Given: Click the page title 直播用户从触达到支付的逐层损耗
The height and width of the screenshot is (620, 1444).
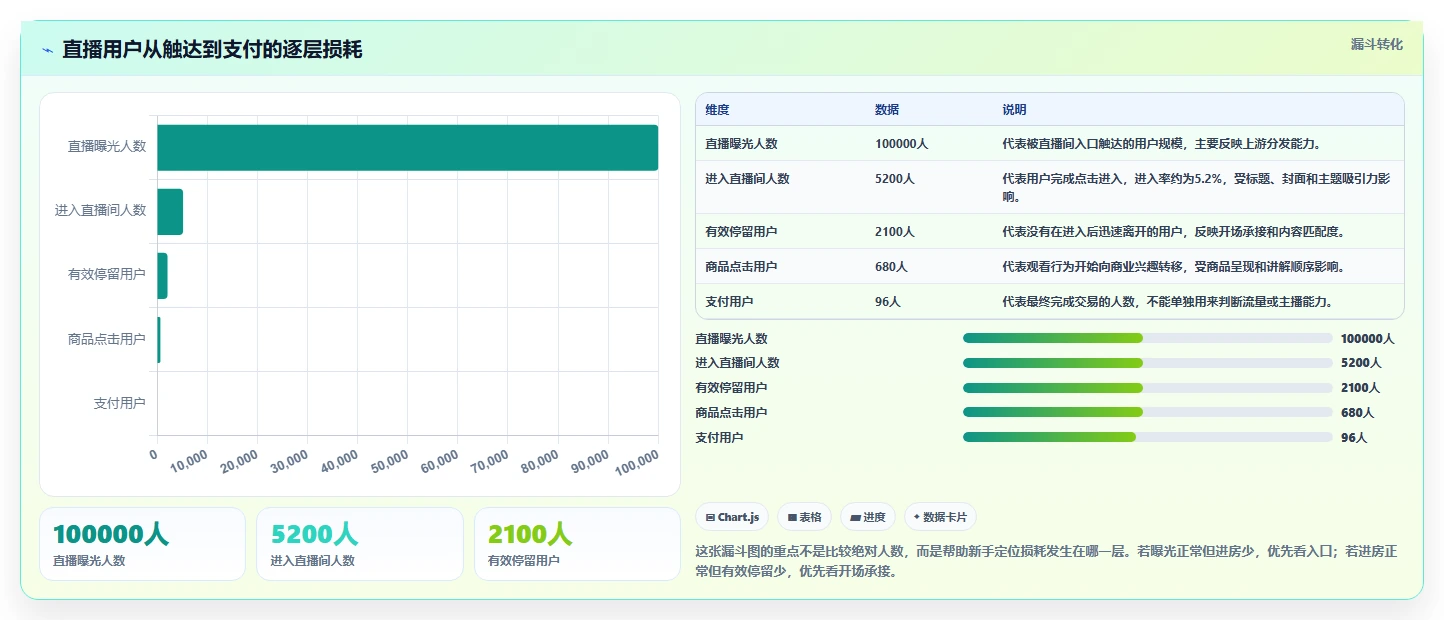Looking at the screenshot, I should click(211, 49).
